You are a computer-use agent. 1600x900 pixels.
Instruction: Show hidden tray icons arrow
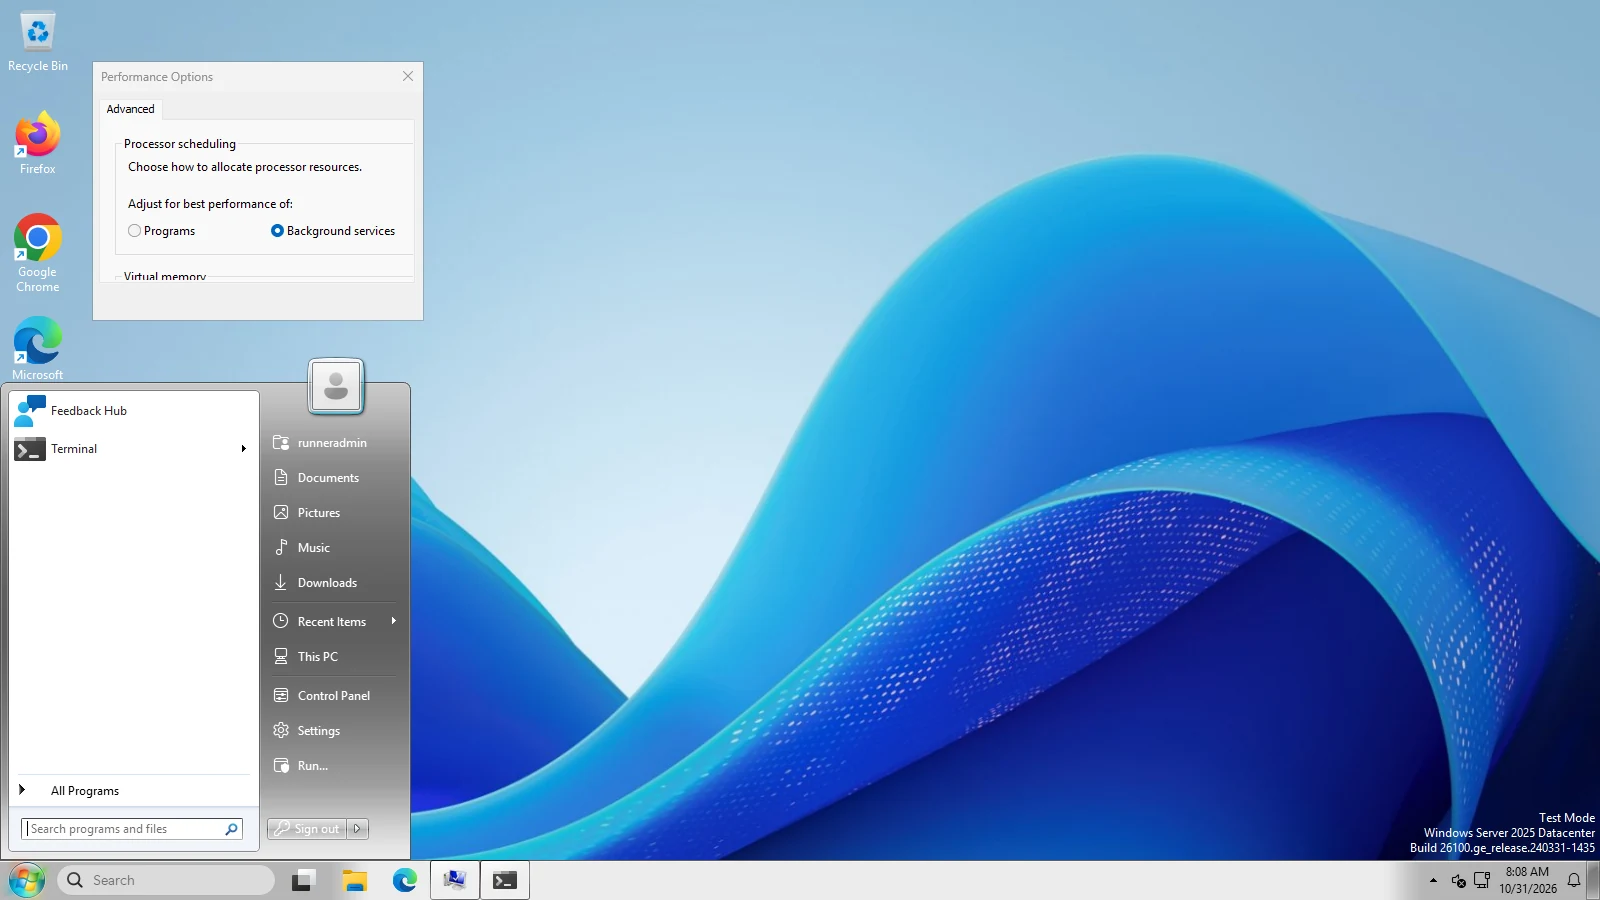coord(1433,881)
